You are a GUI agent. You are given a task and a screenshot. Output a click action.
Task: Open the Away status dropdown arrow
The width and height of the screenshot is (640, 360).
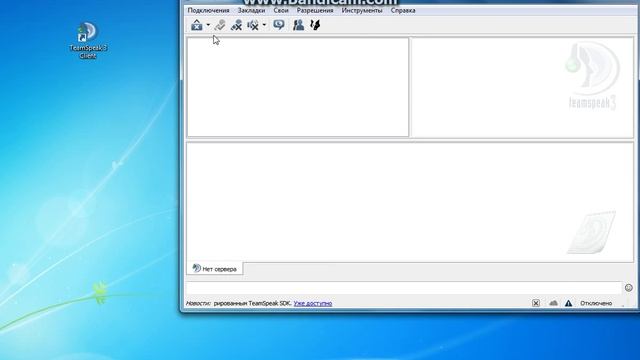[208, 25]
